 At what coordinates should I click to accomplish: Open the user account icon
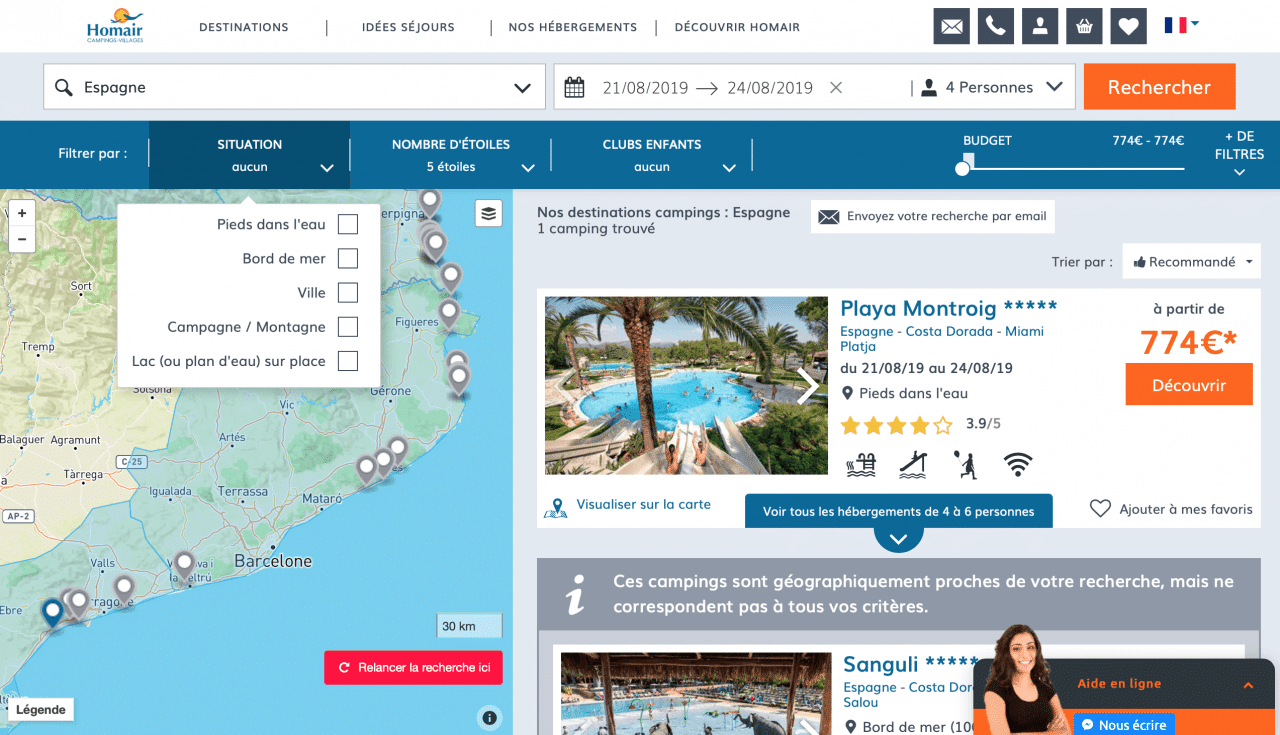[x=1040, y=26]
